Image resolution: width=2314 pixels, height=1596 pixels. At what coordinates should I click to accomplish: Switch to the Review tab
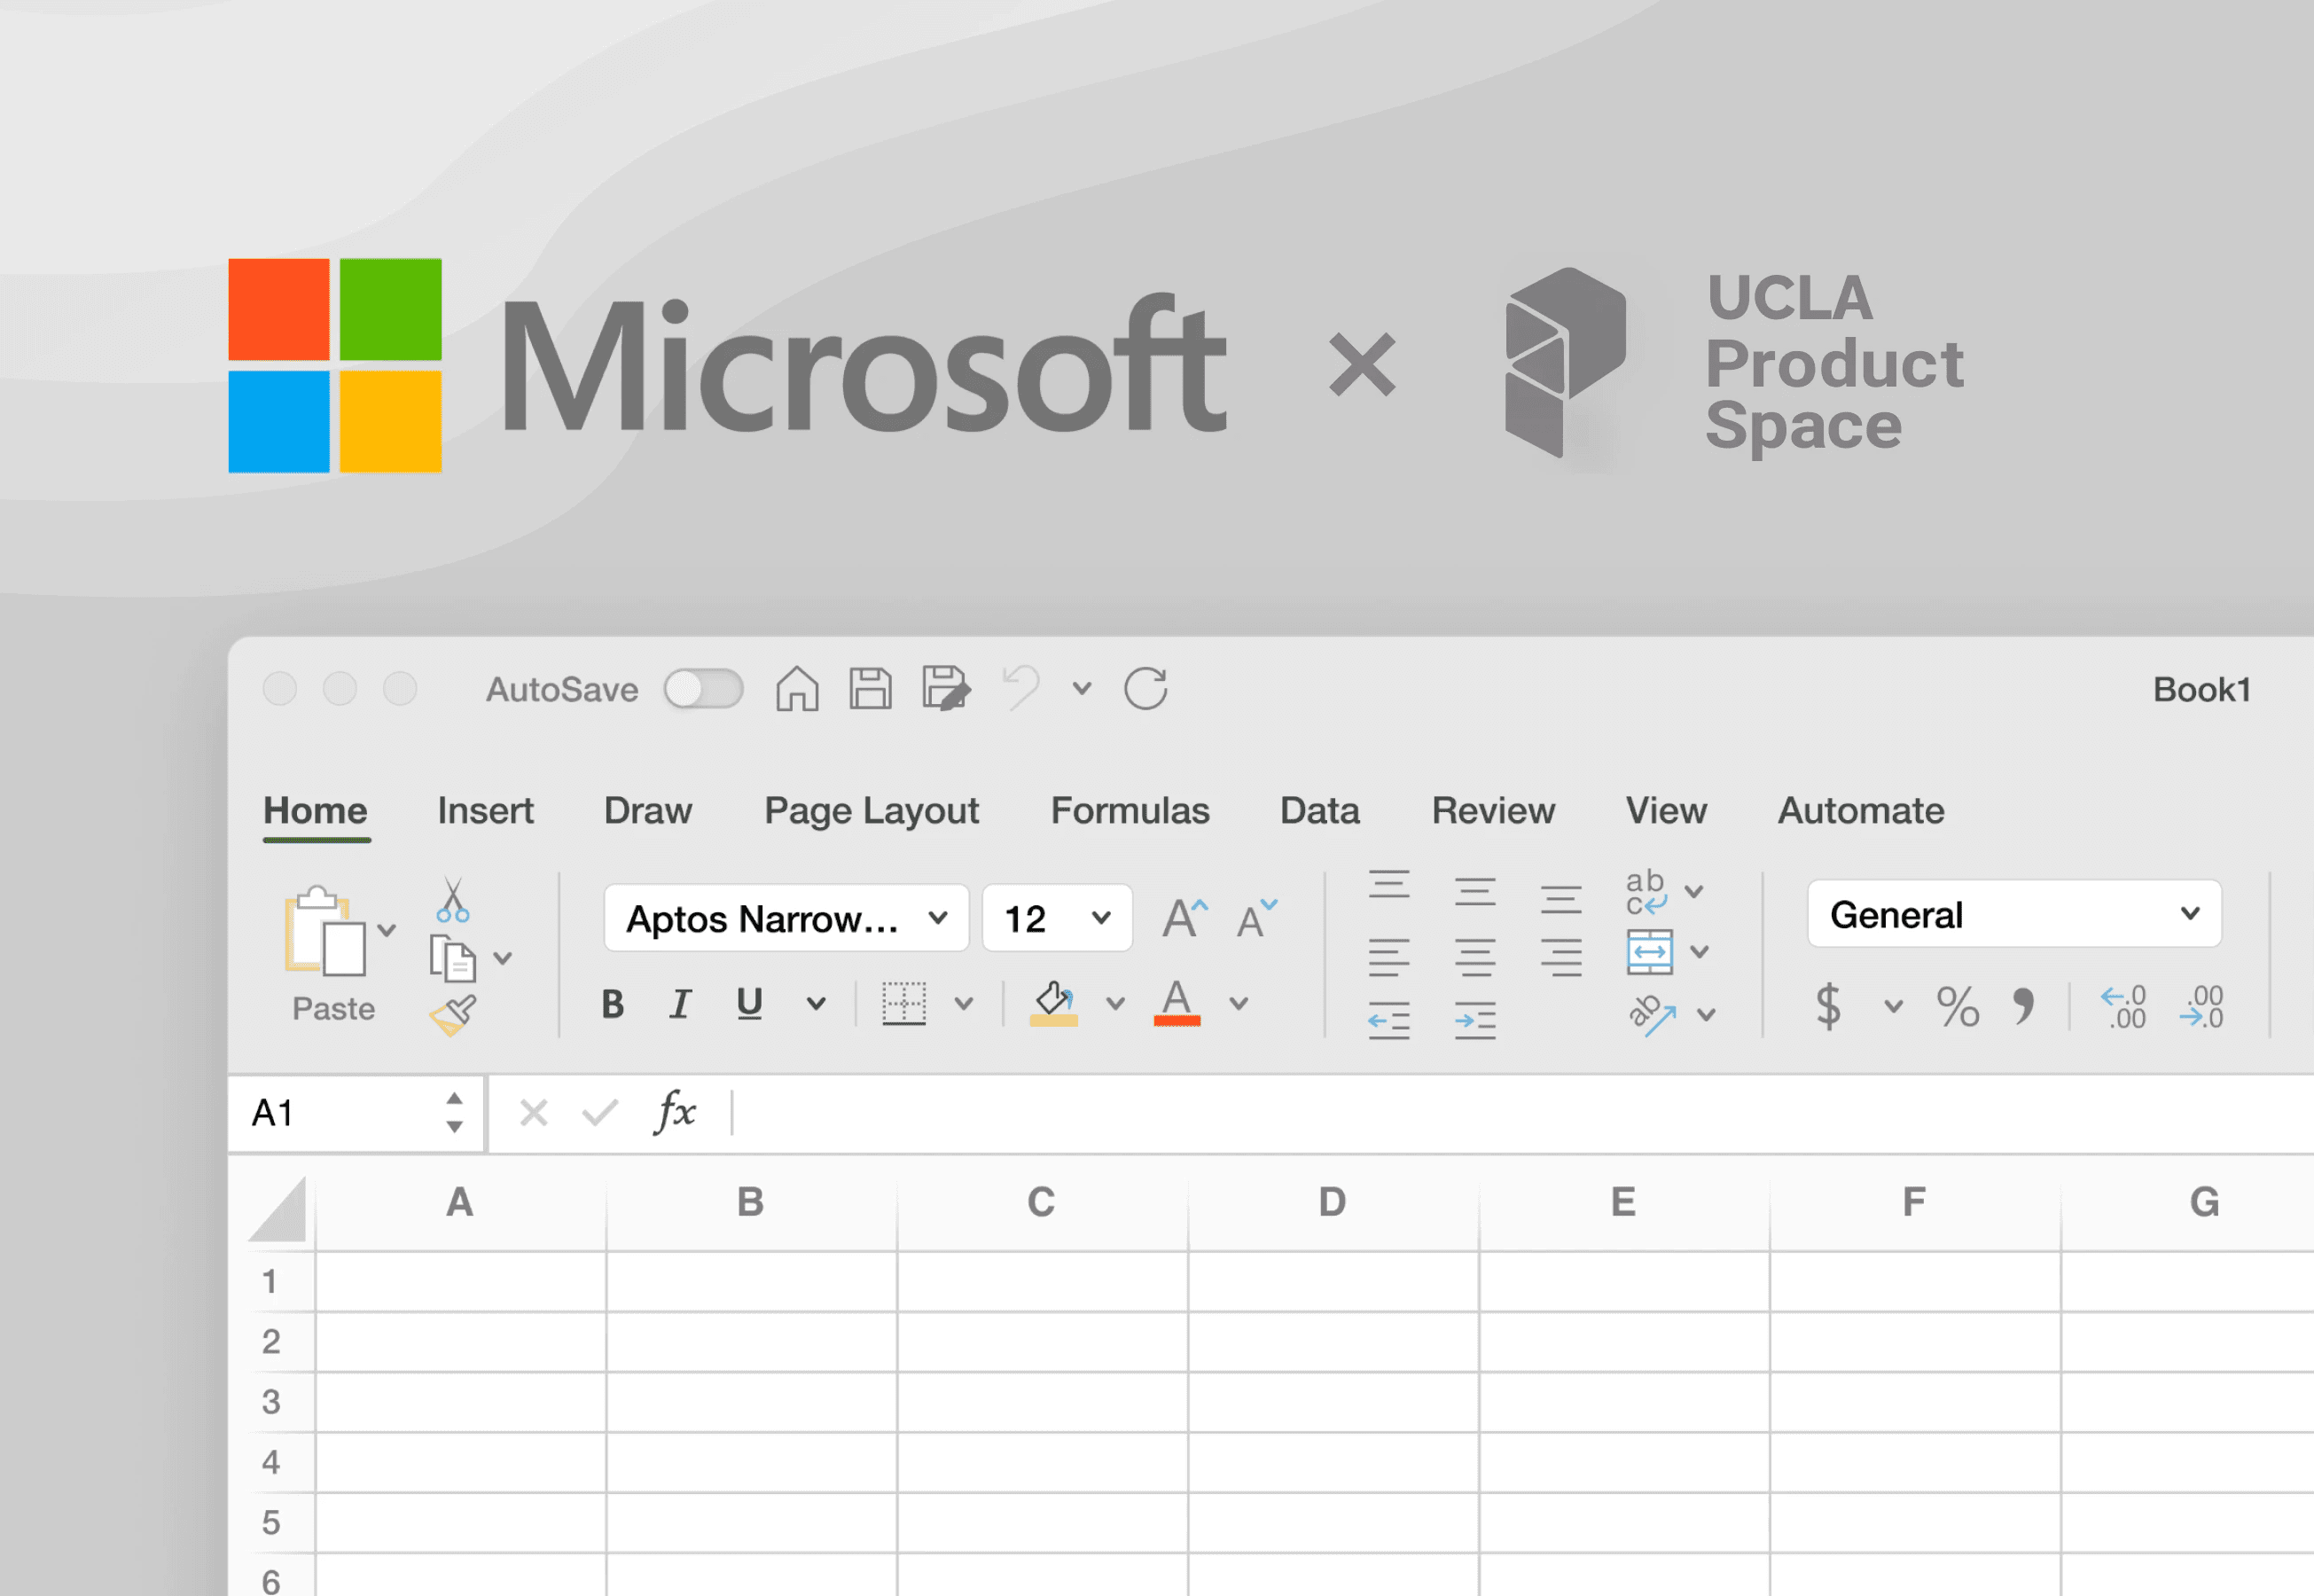1493,811
